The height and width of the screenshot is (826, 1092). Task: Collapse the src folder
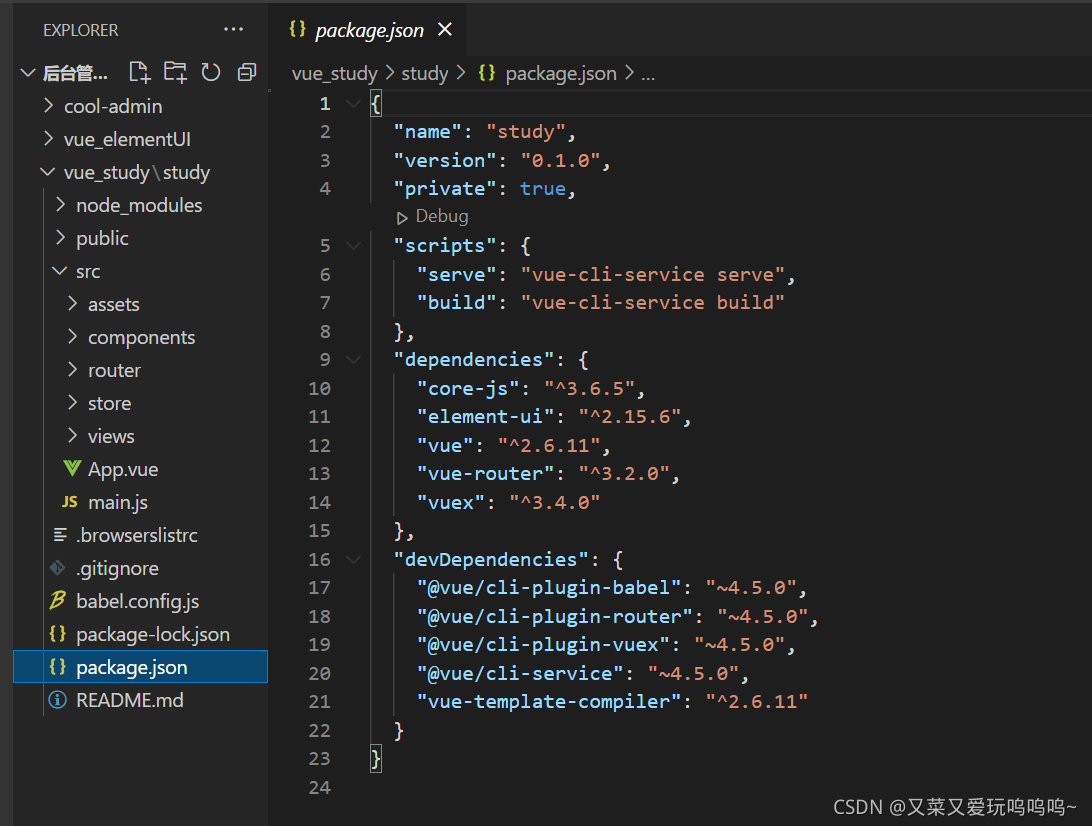tap(60, 271)
